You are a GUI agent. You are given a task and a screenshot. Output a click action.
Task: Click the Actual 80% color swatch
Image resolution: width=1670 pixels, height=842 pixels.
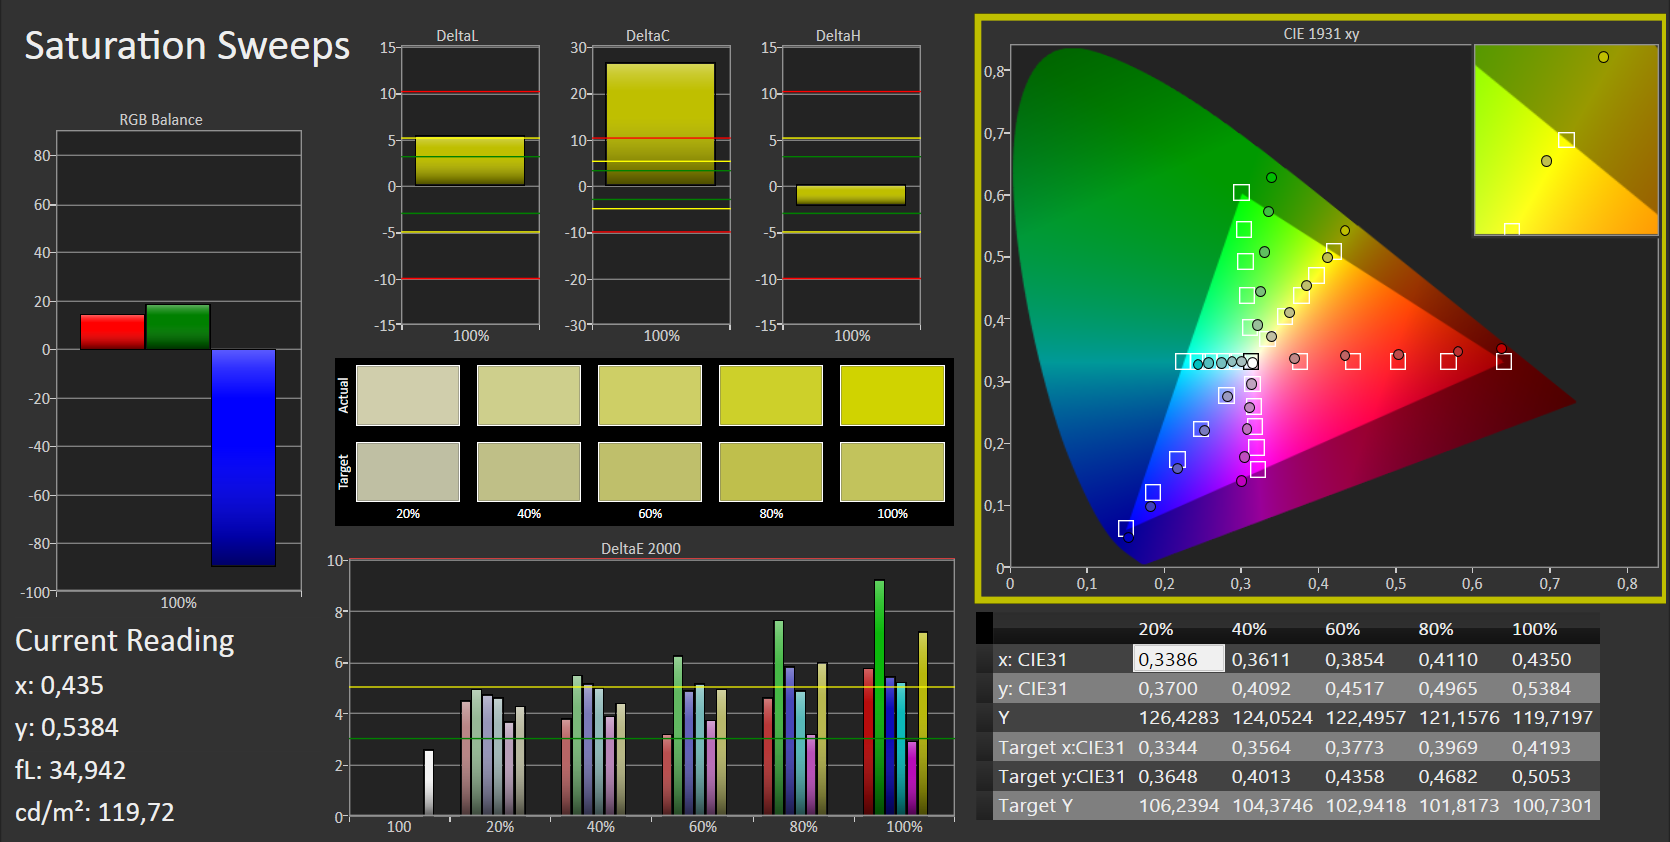(771, 395)
